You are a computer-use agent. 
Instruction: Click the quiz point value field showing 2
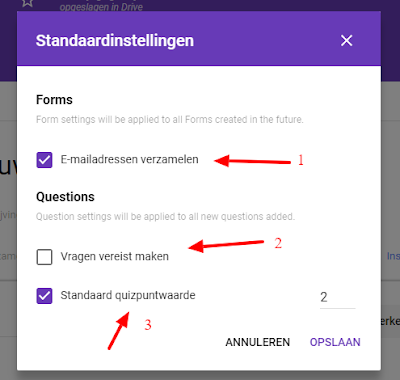tap(337, 297)
